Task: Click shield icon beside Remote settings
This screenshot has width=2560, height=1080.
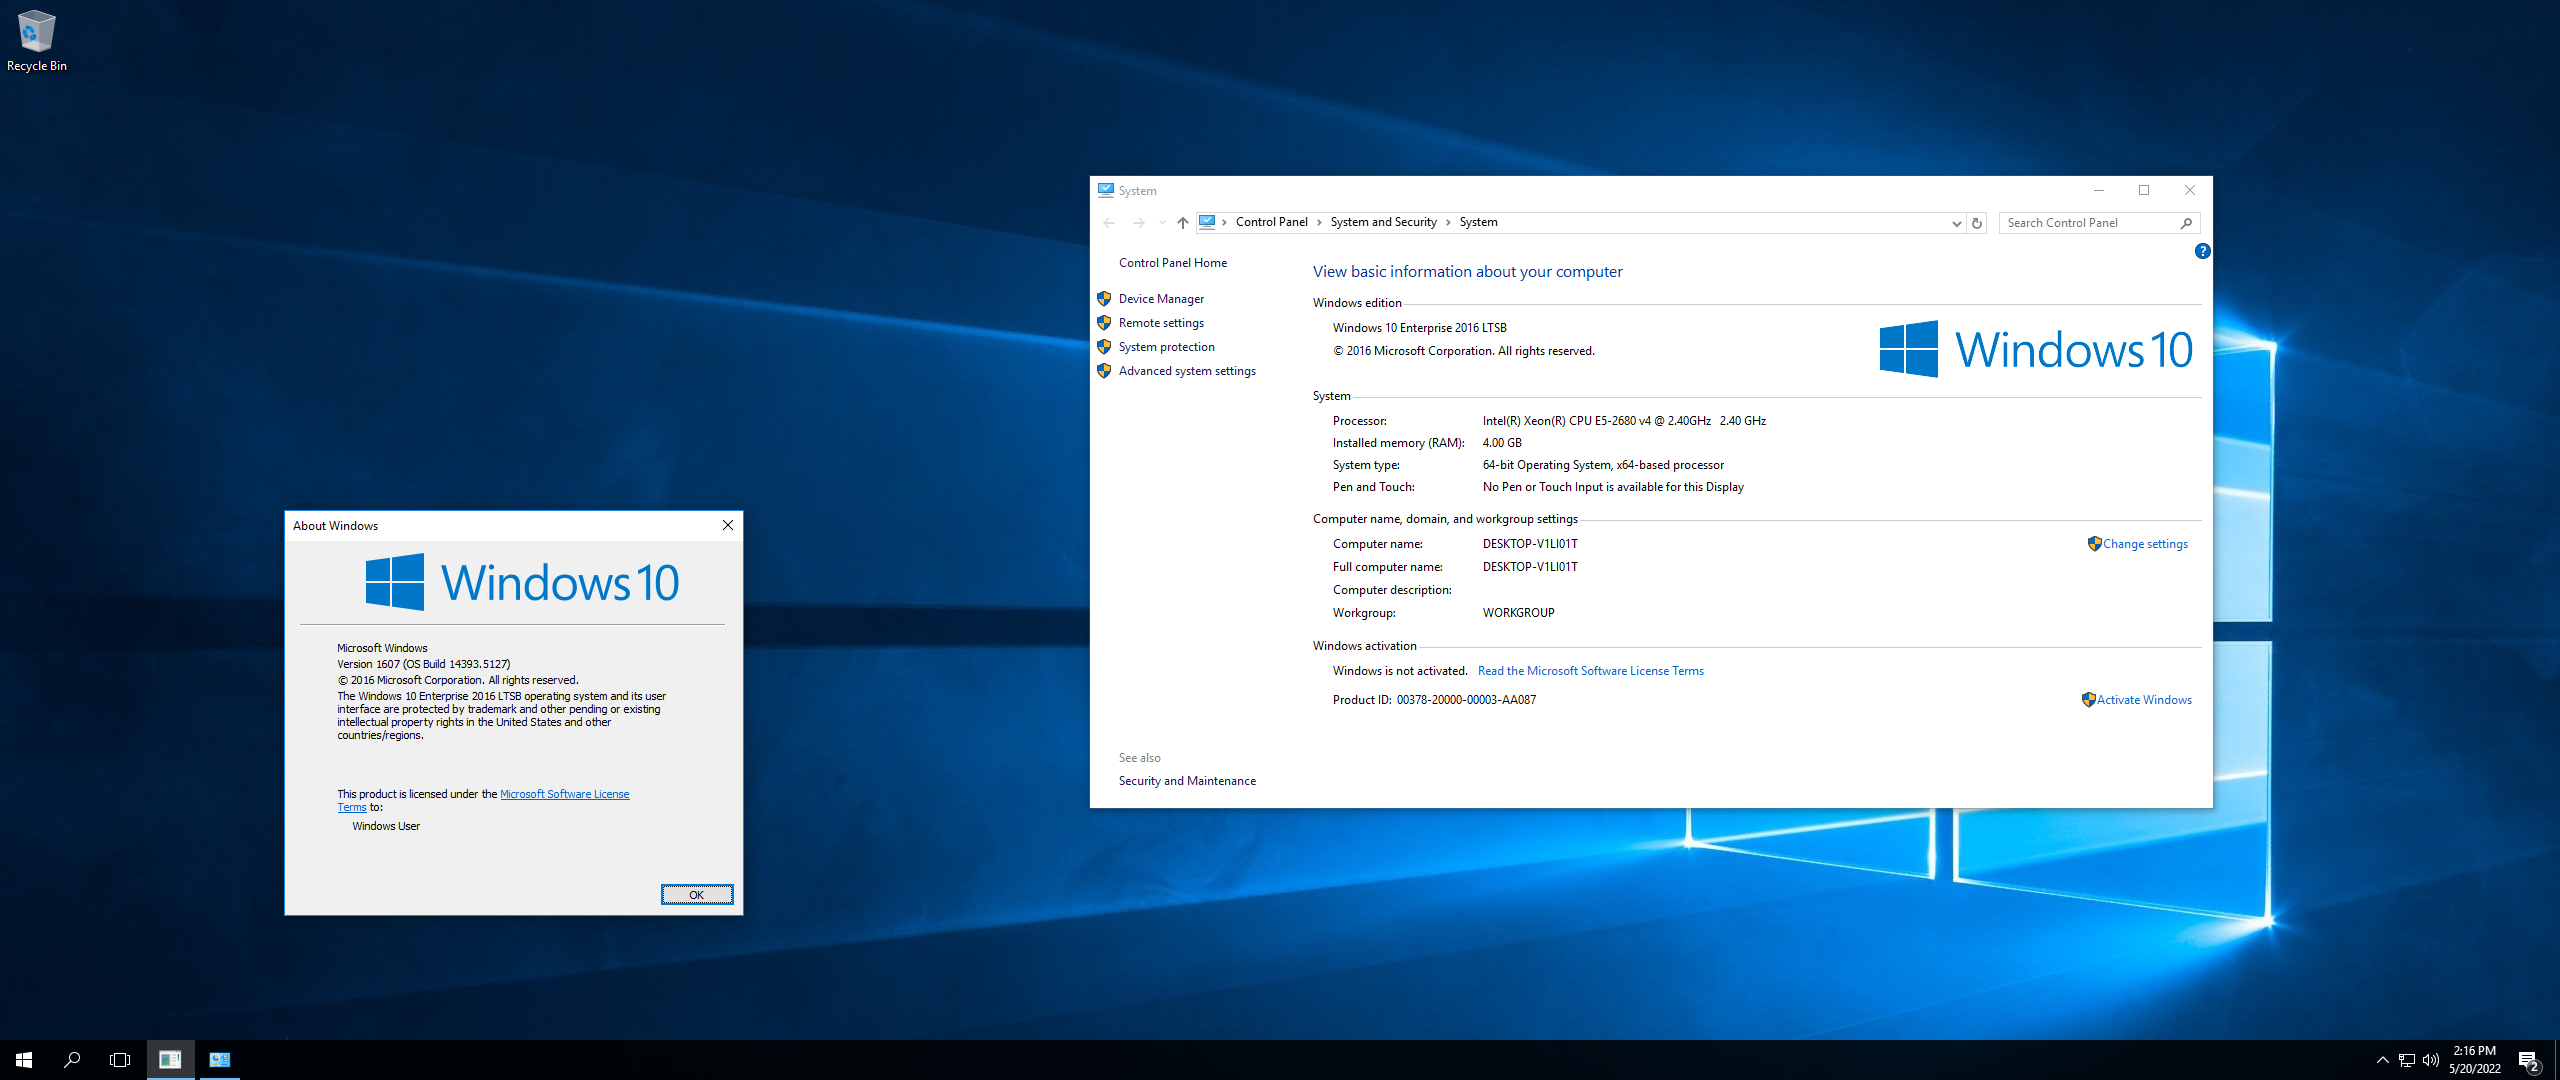Action: click(x=1104, y=323)
